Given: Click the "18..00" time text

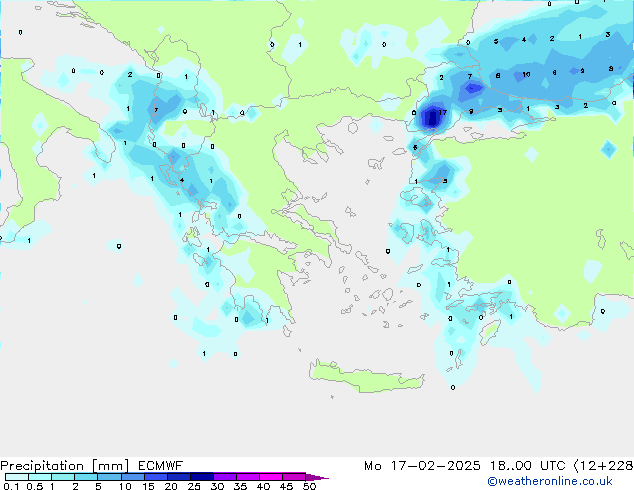Looking at the screenshot, I should [x=510, y=466].
